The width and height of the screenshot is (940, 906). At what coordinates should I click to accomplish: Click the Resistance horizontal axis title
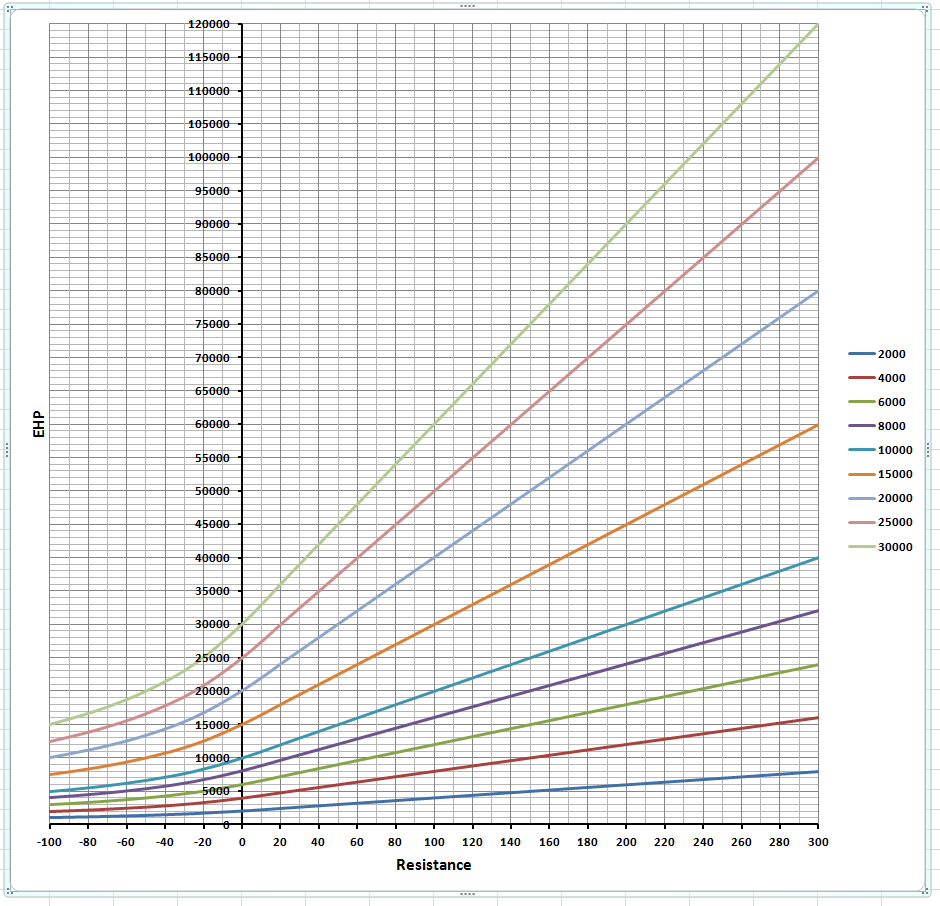(x=433, y=865)
